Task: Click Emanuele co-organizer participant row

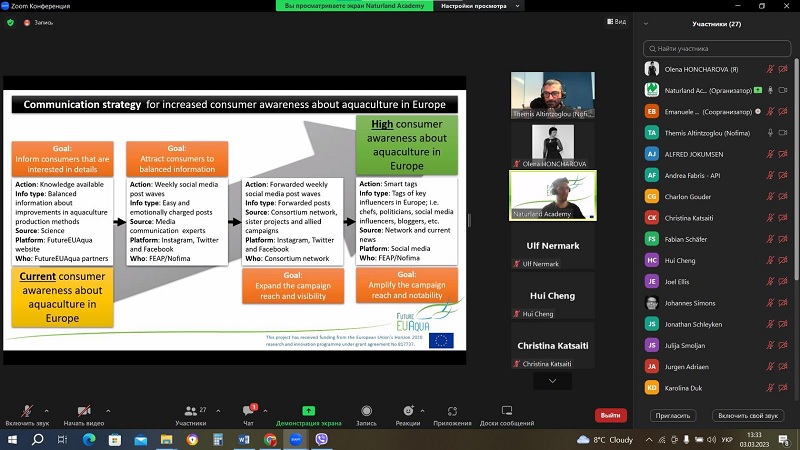Action: [x=716, y=112]
